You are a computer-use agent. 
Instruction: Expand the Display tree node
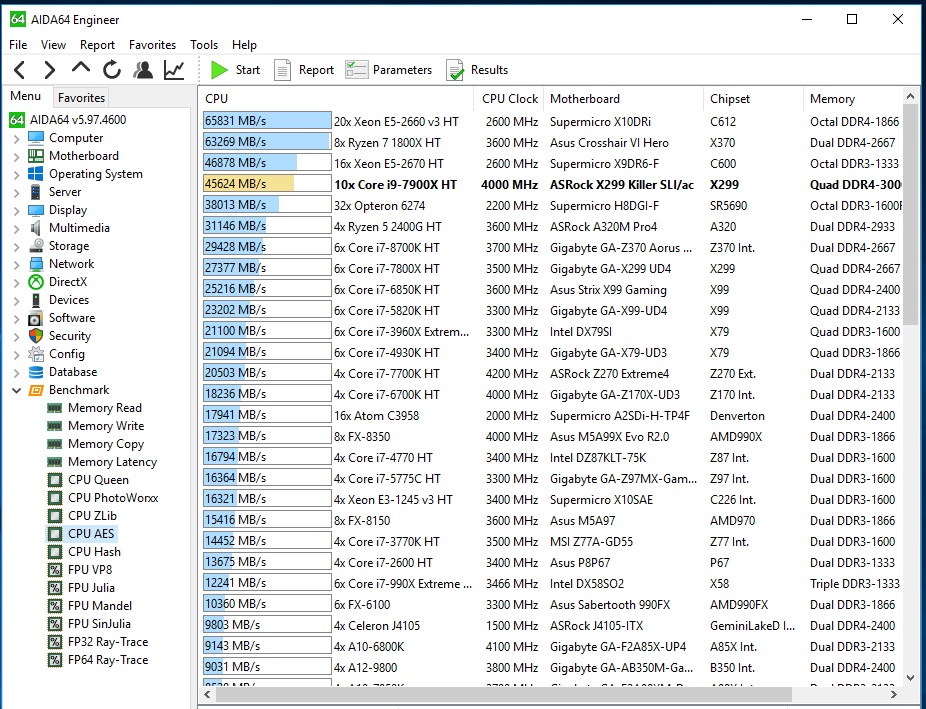[17, 211]
